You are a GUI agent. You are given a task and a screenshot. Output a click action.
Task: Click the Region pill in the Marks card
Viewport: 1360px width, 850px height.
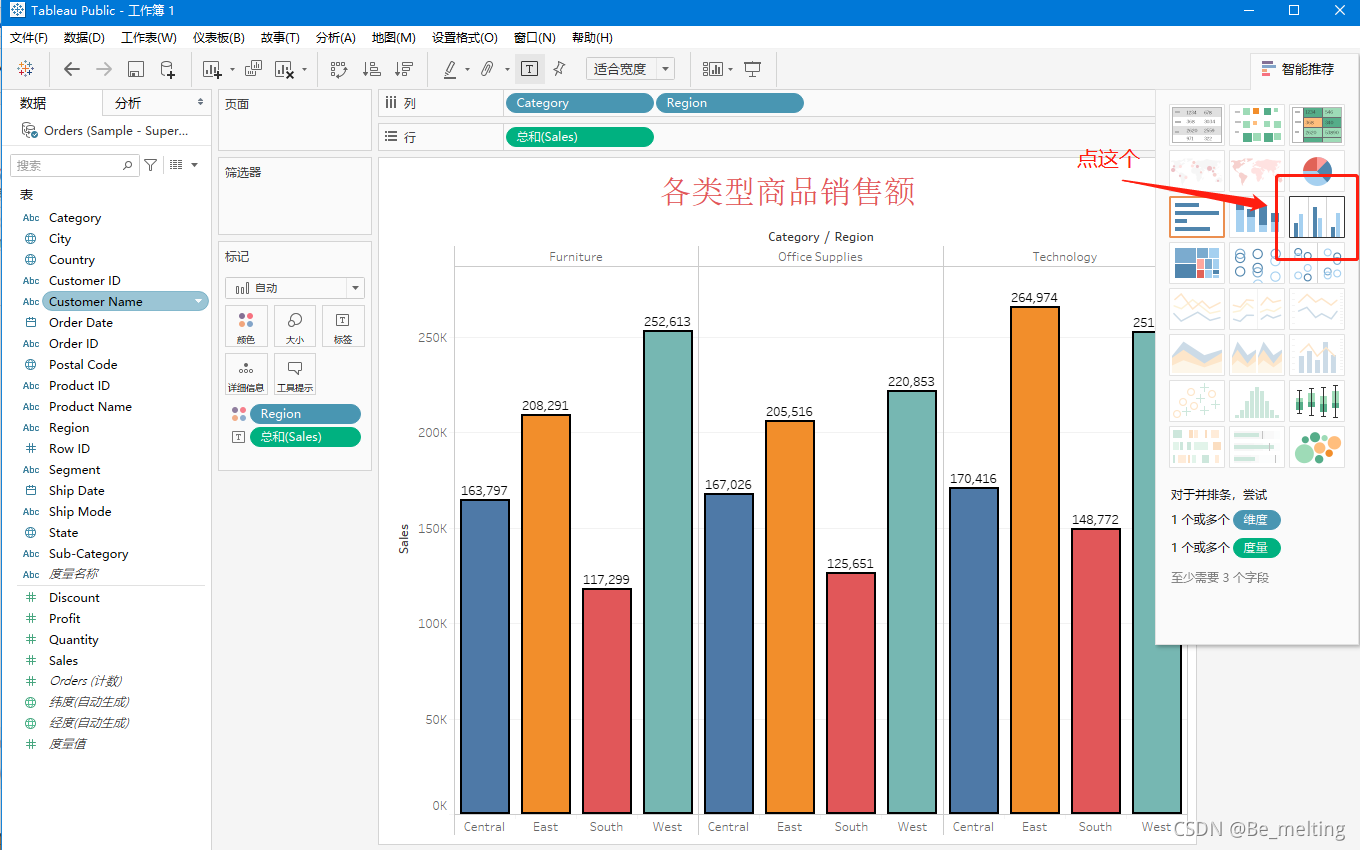click(x=305, y=414)
